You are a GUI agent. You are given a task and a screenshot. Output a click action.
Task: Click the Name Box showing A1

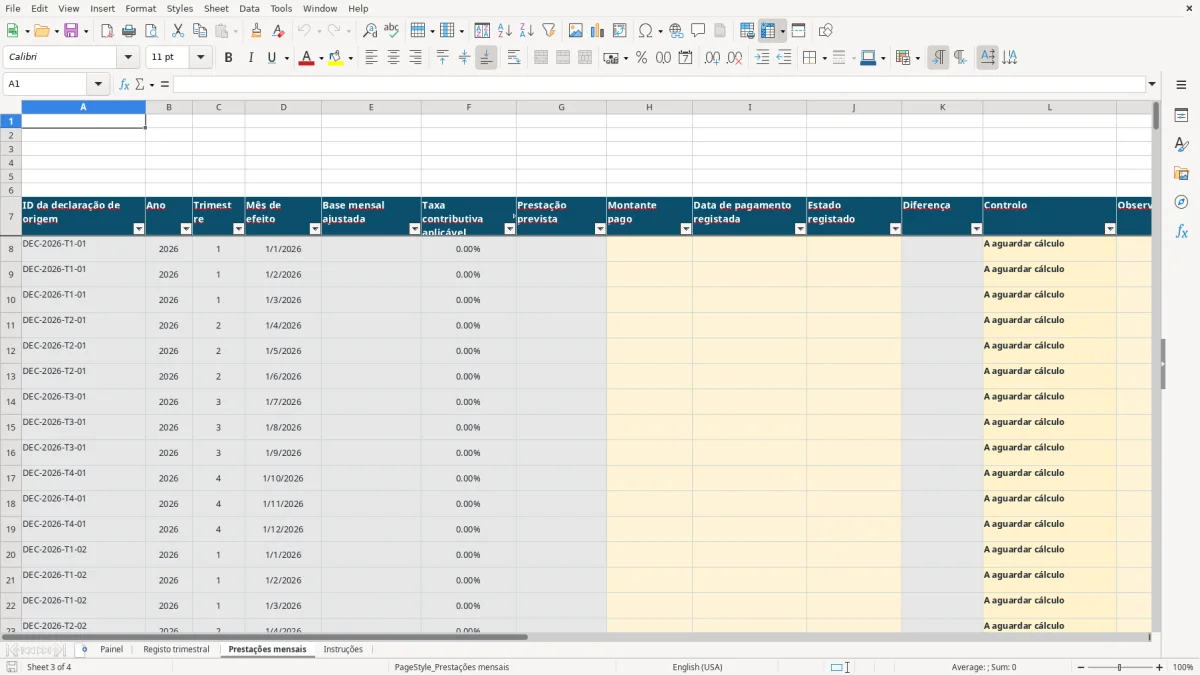tap(46, 84)
